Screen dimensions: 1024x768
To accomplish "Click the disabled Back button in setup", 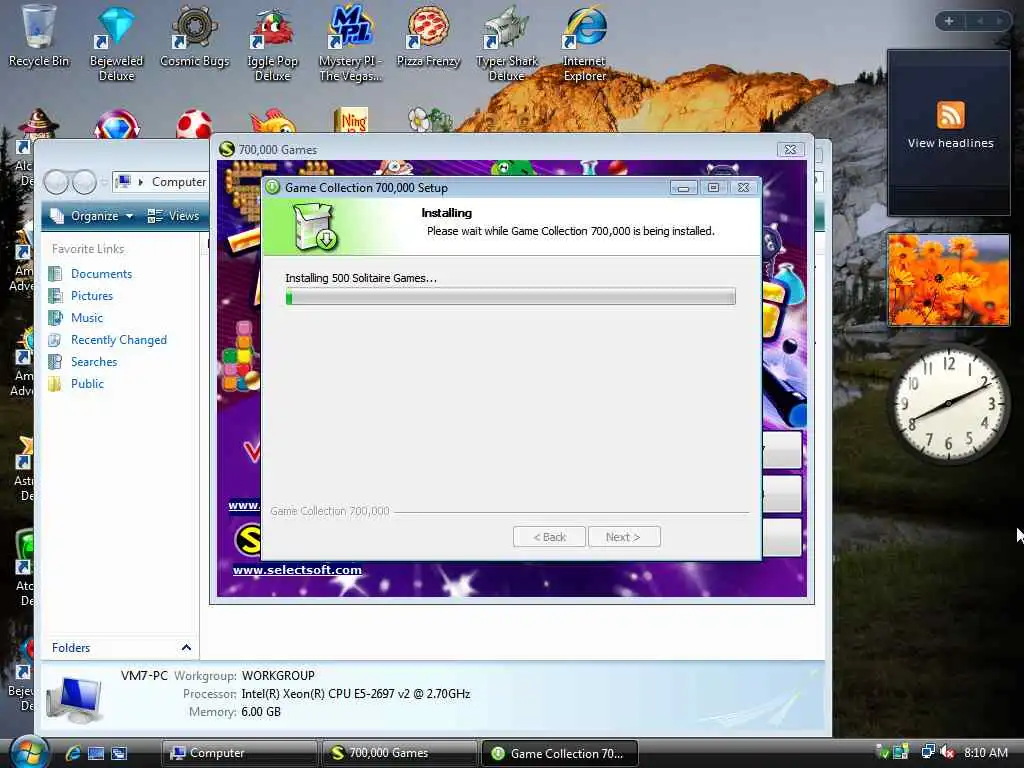I will tap(549, 537).
